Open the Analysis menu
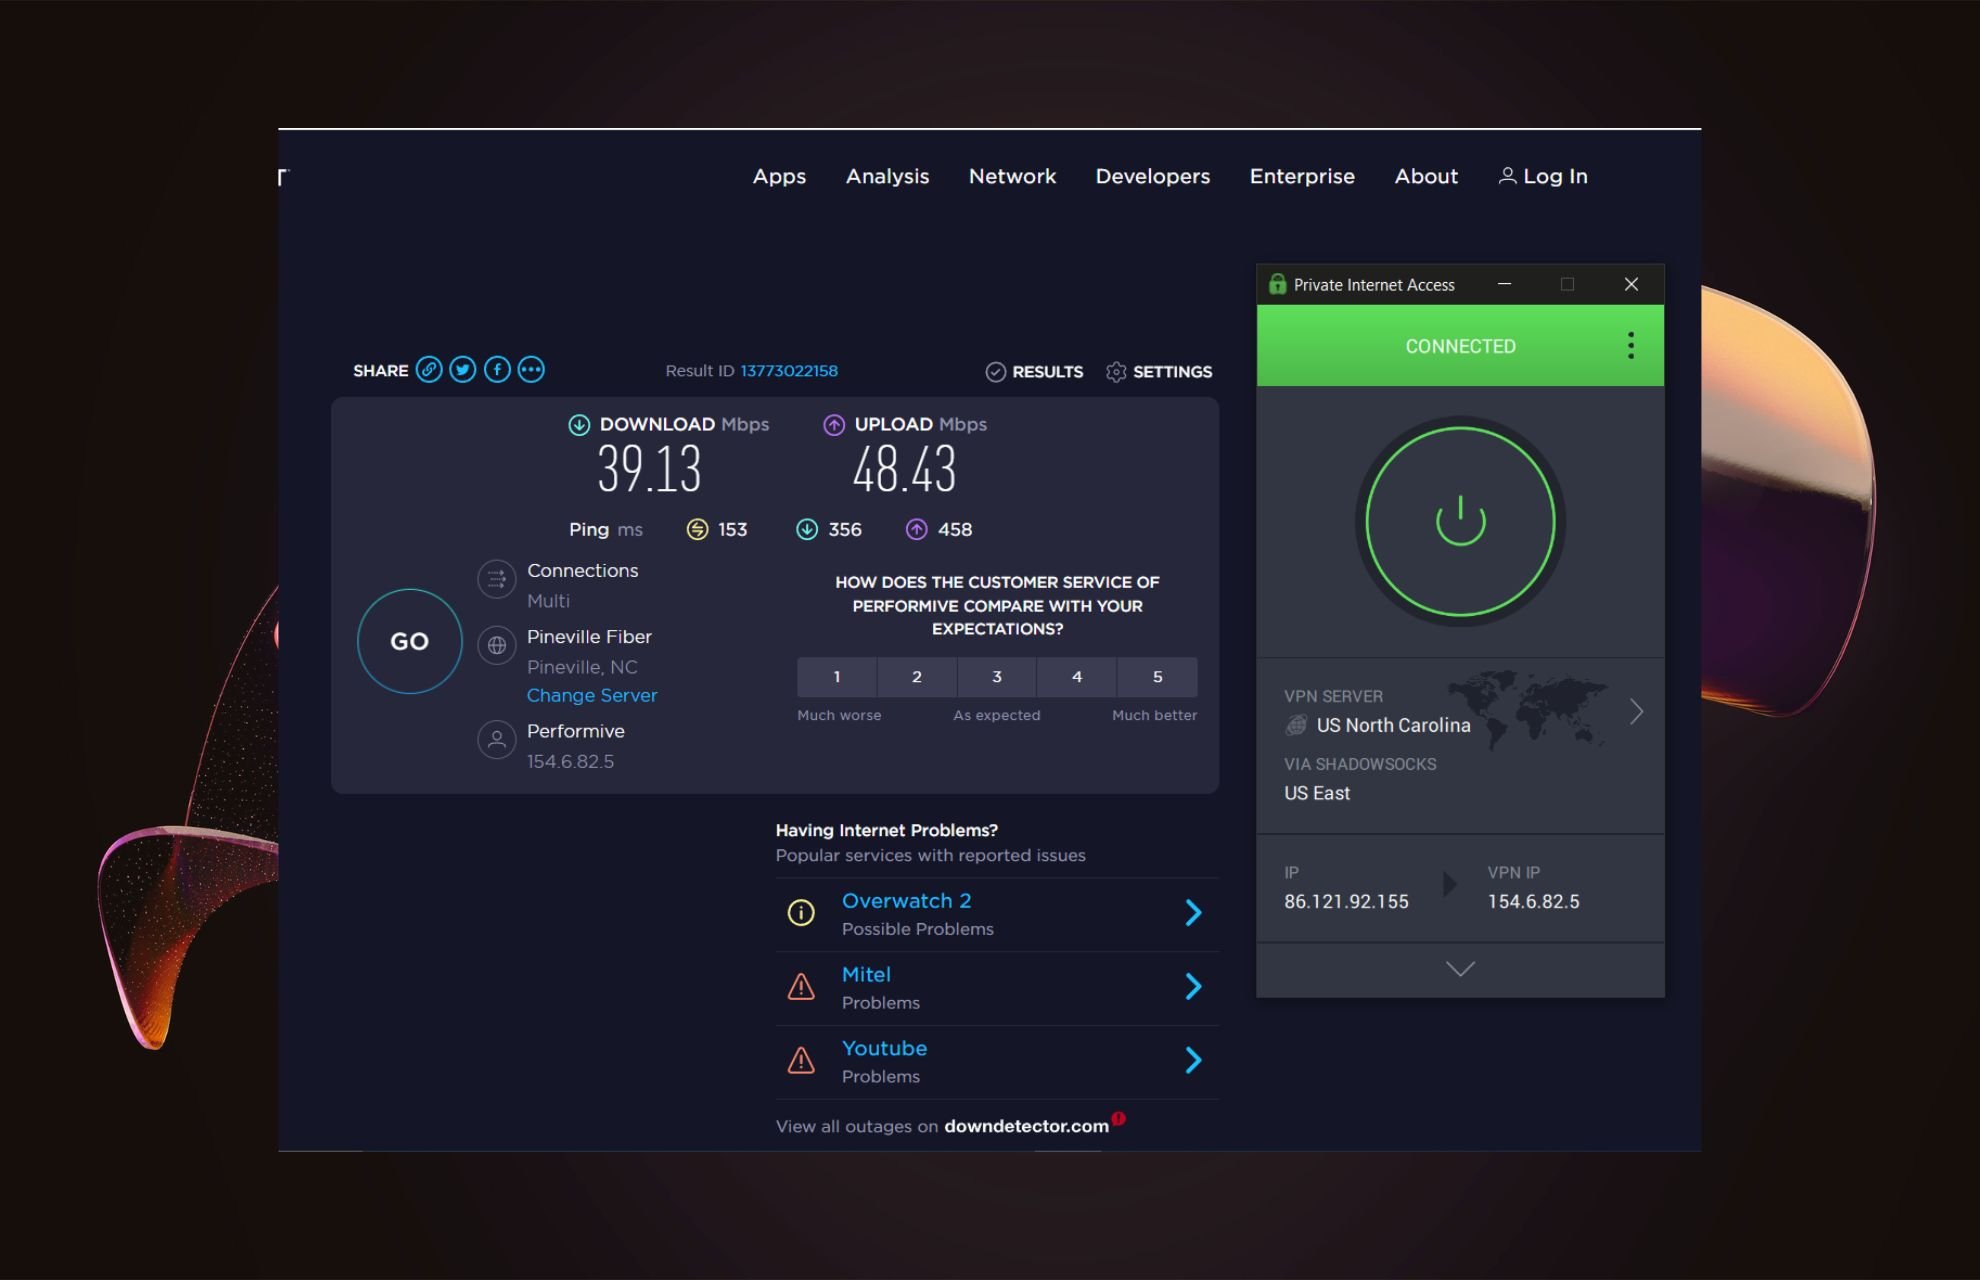Viewport: 1980px width, 1280px height. click(x=887, y=176)
